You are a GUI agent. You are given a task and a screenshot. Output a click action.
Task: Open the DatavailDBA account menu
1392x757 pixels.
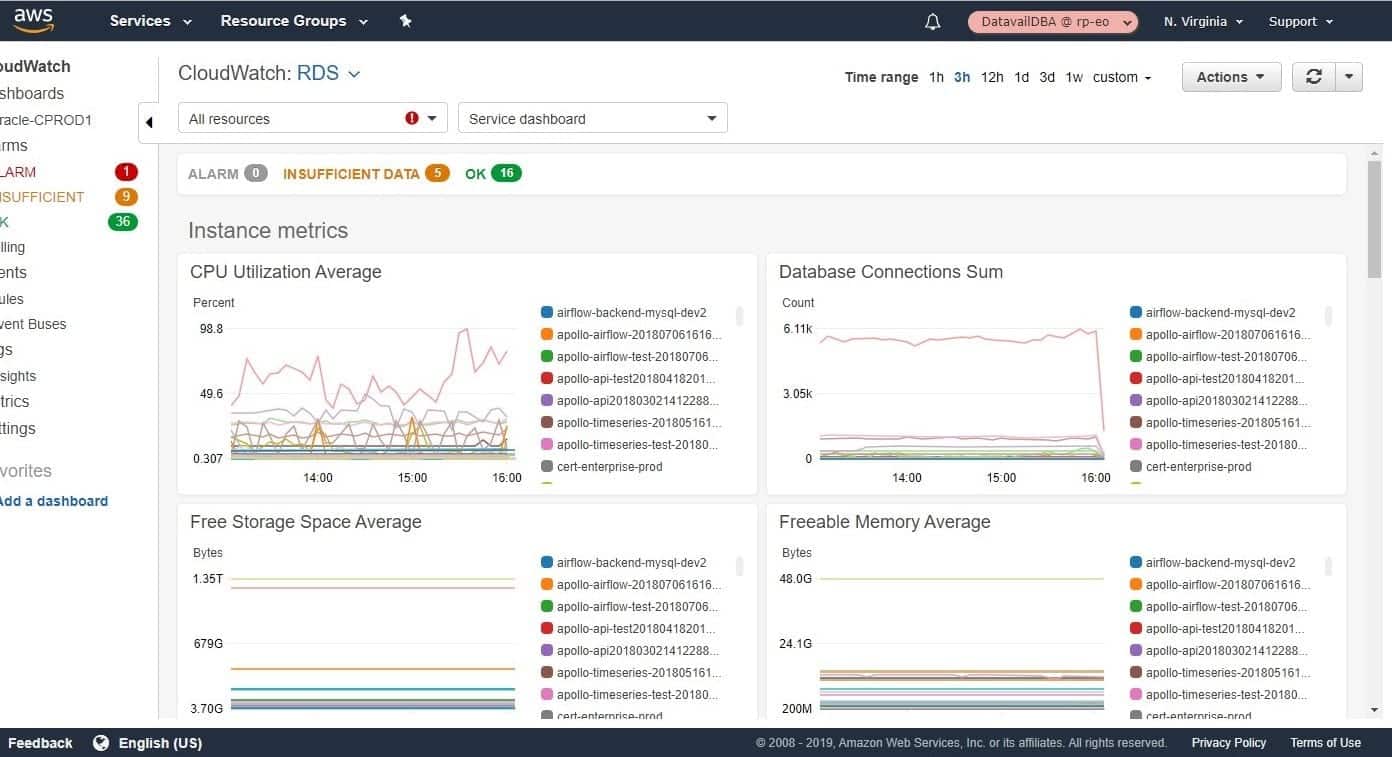pos(1053,22)
